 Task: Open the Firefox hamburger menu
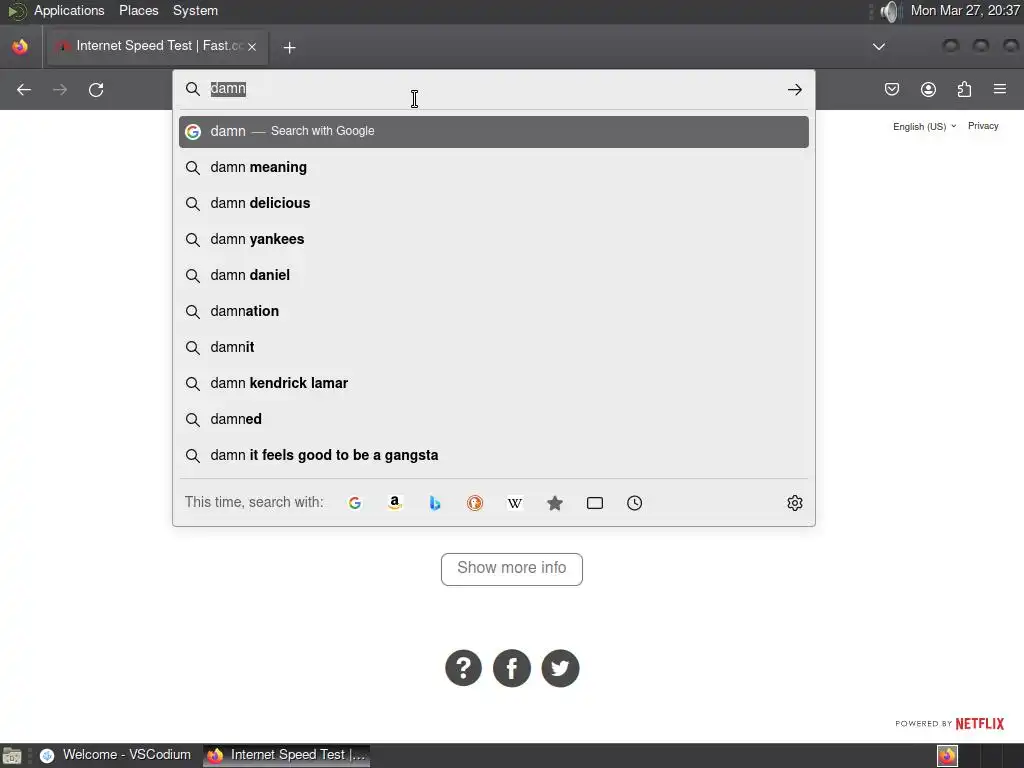point(1000,89)
